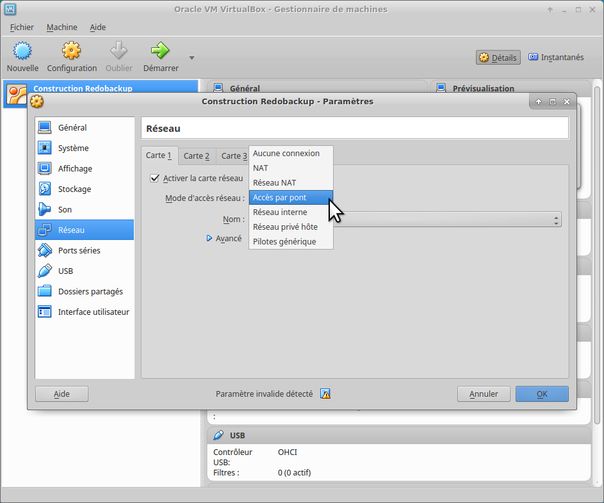The image size is (604, 503).
Task: Choose NAT in access mode list
Action: 291,168
